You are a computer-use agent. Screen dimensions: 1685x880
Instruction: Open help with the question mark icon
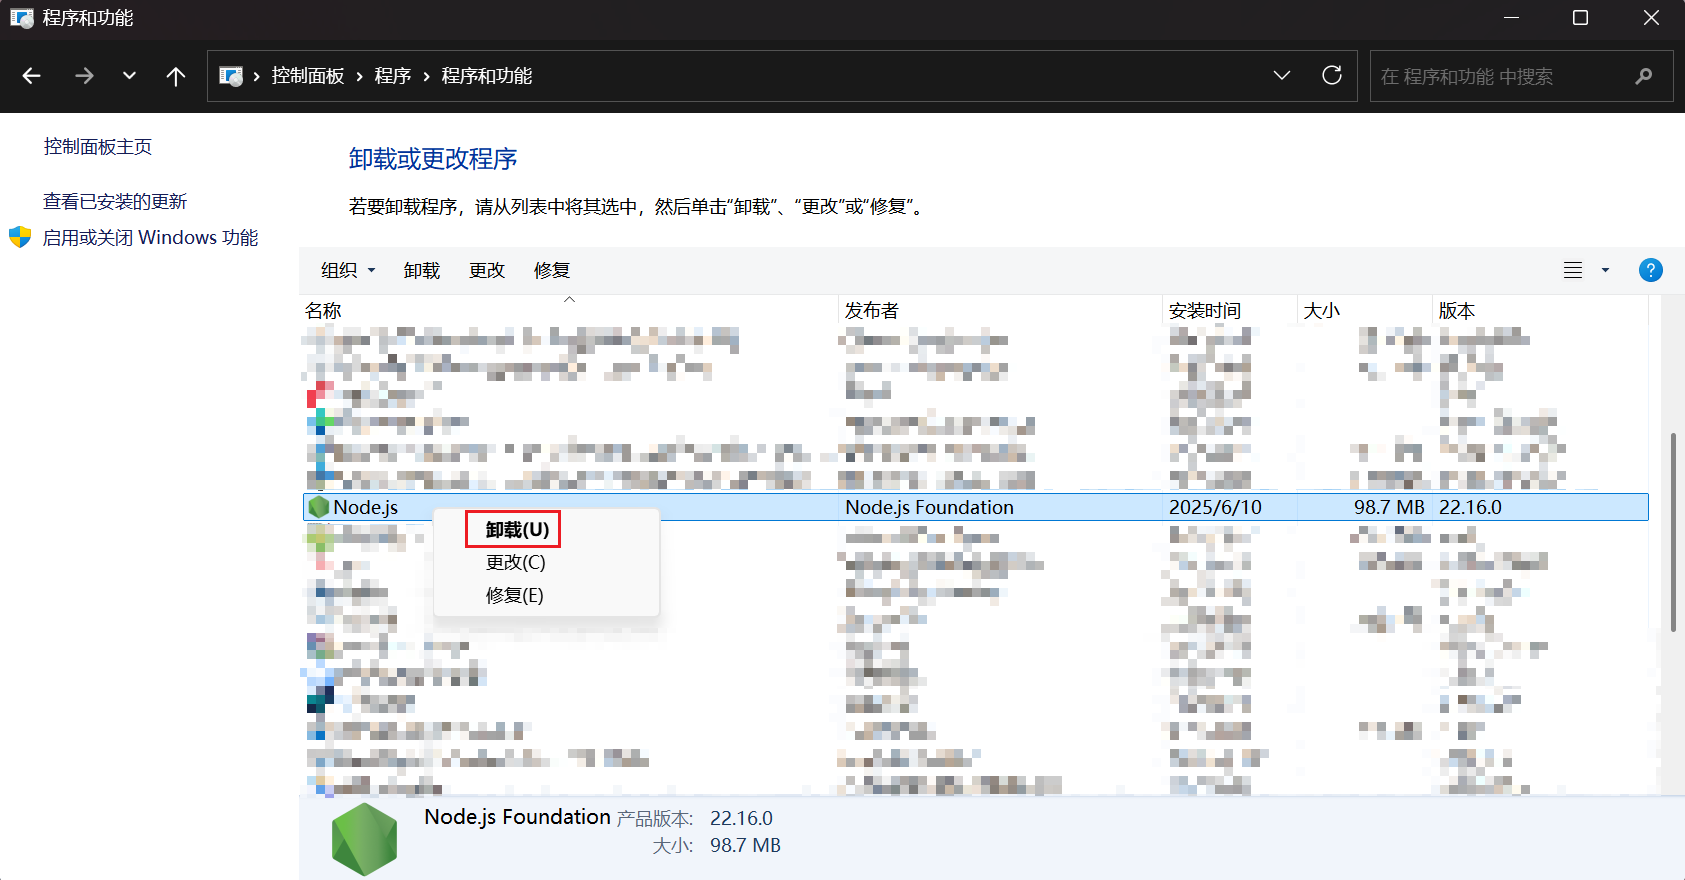pos(1651,270)
